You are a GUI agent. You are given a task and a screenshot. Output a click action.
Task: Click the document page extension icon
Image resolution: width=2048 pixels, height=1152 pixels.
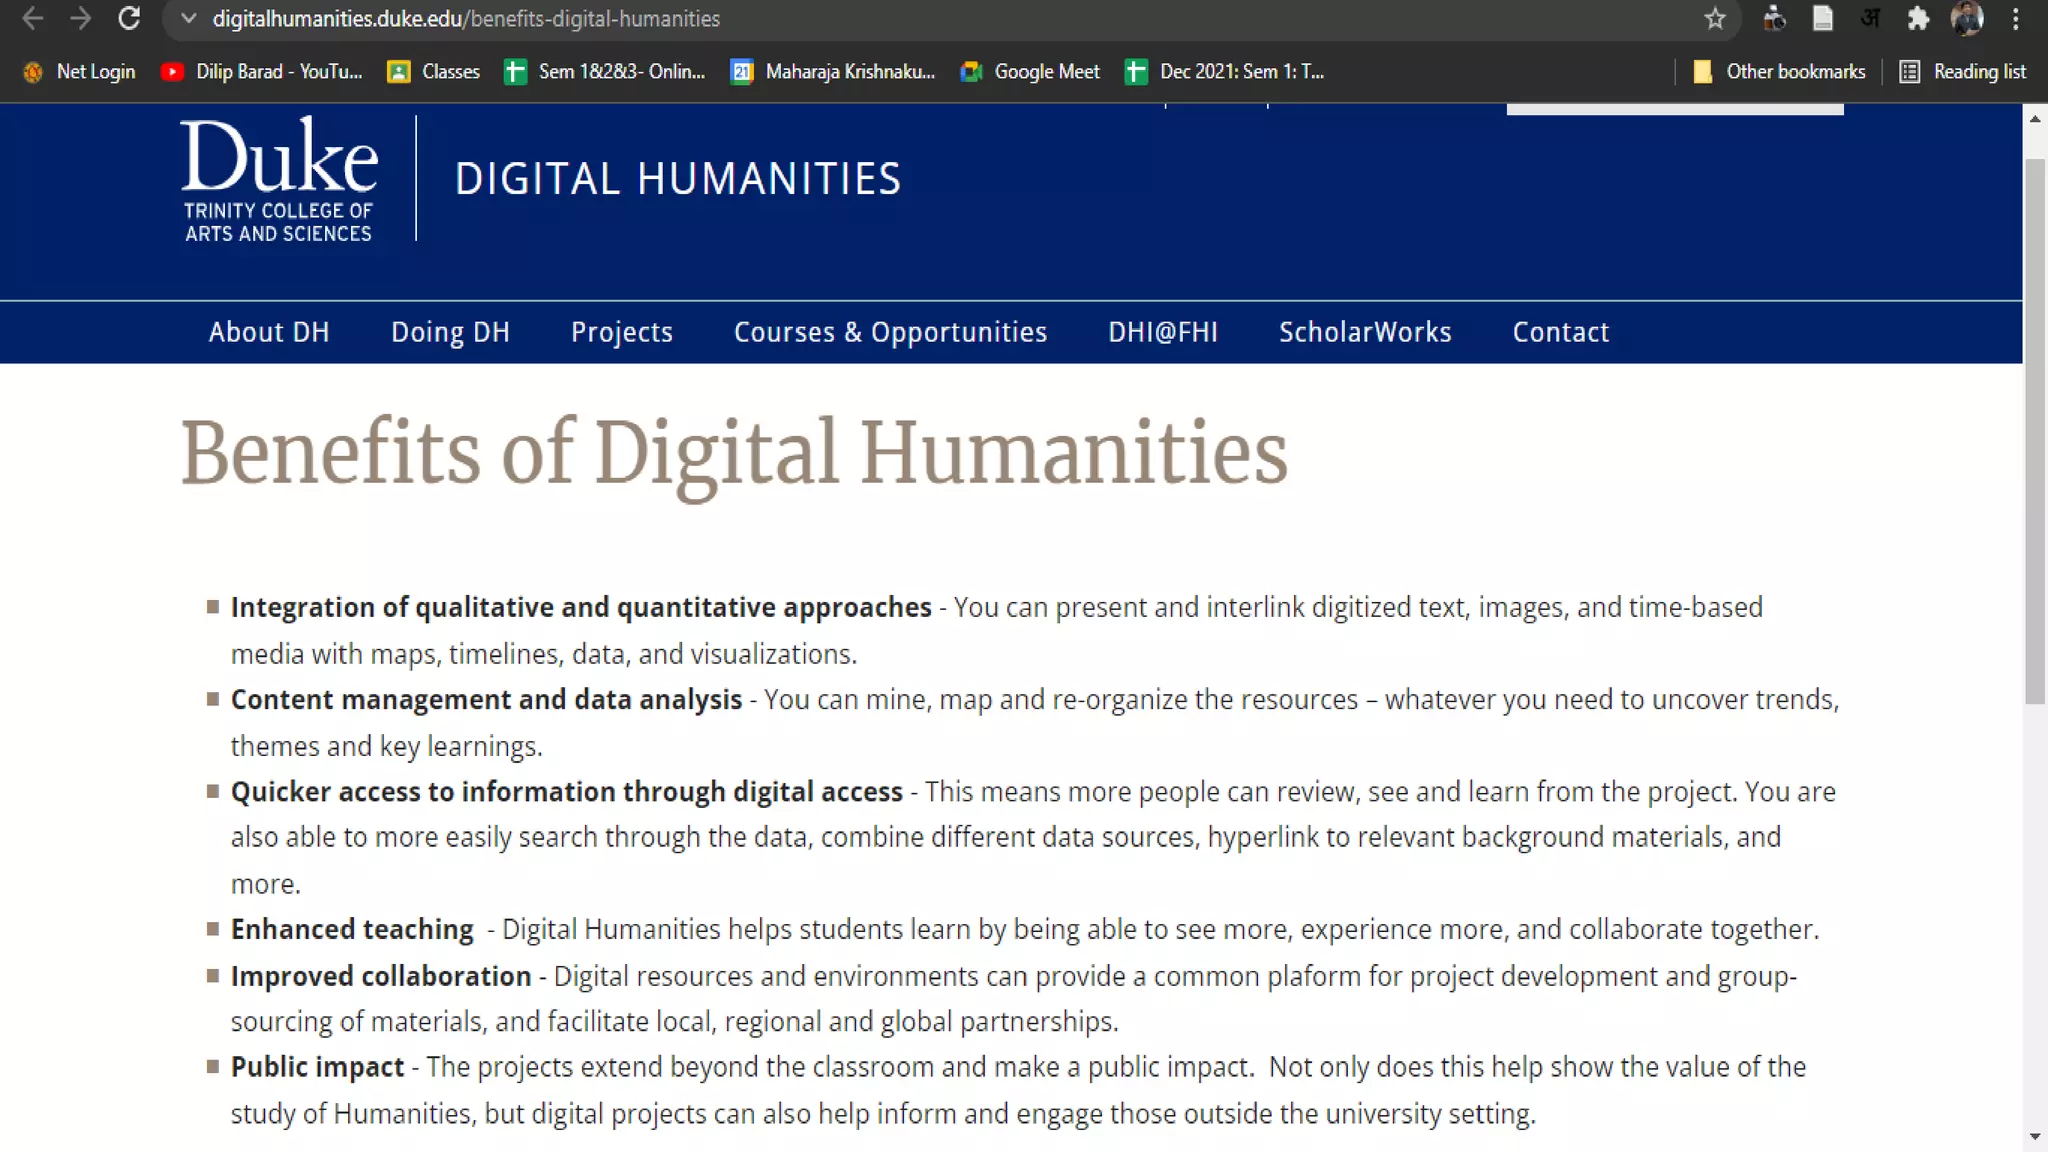pos(1823,19)
